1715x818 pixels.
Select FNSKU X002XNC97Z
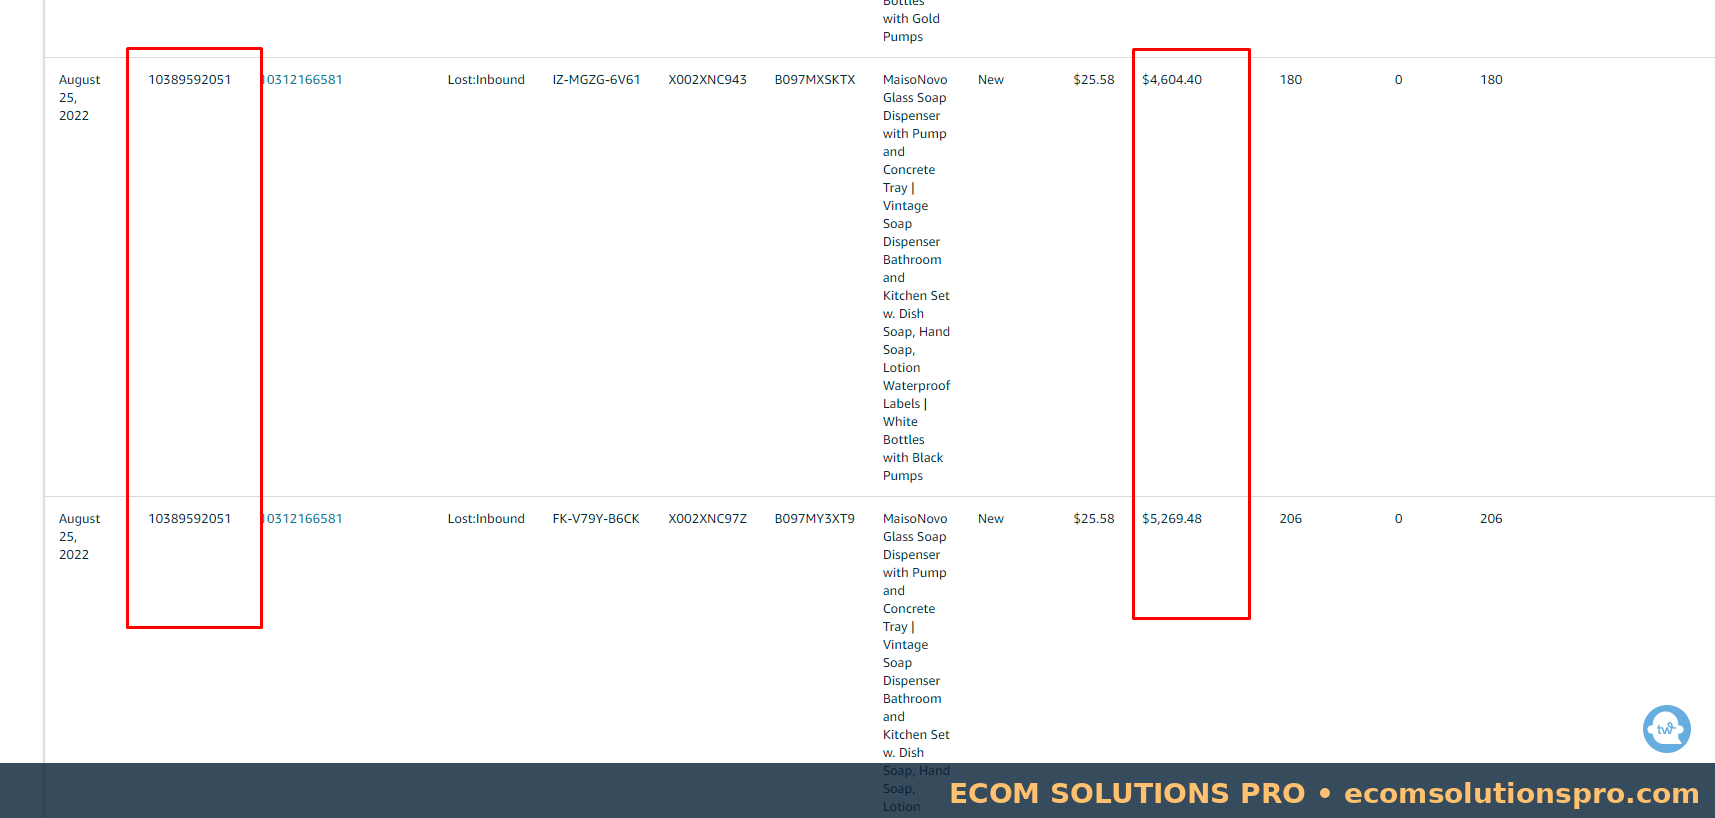point(708,519)
